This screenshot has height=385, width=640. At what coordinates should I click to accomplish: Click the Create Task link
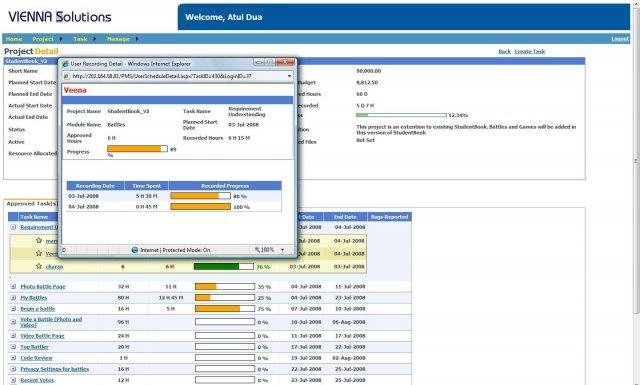coord(530,51)
